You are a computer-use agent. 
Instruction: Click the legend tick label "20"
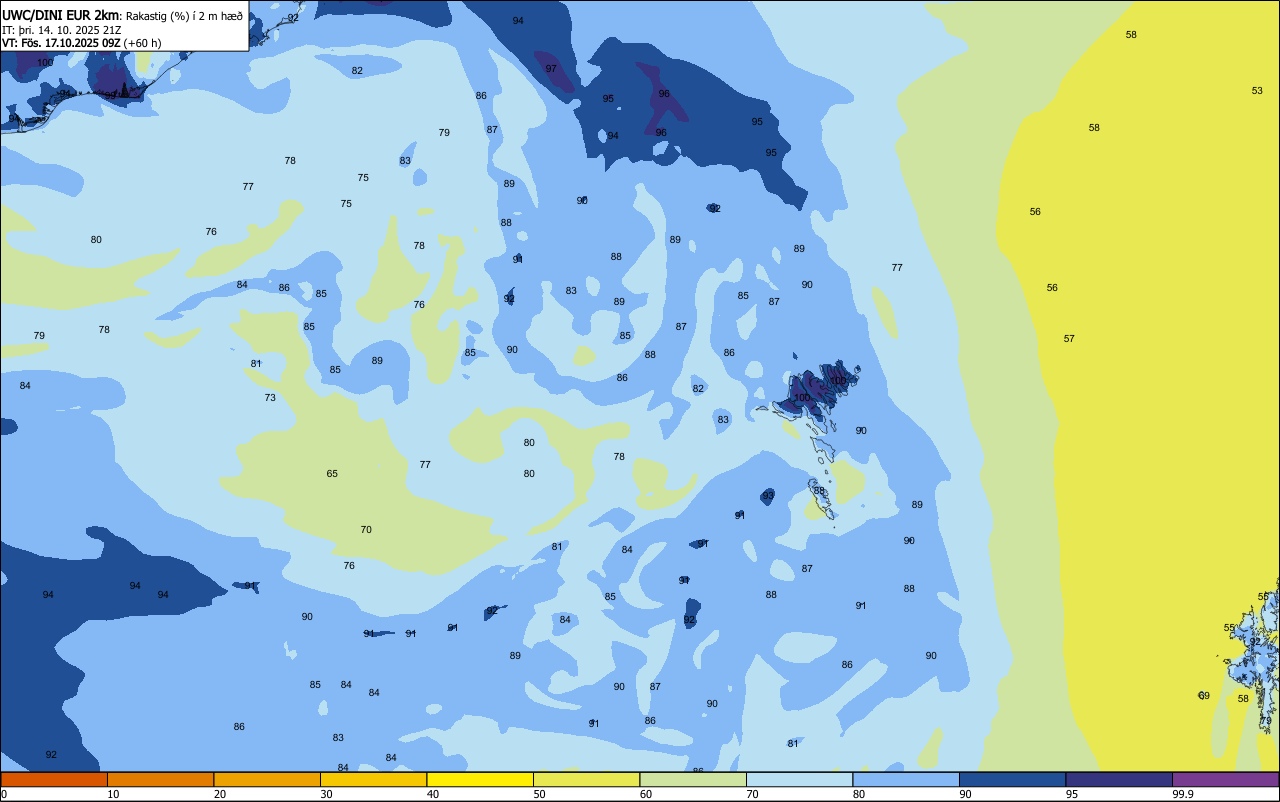click(x=219, y=794)
